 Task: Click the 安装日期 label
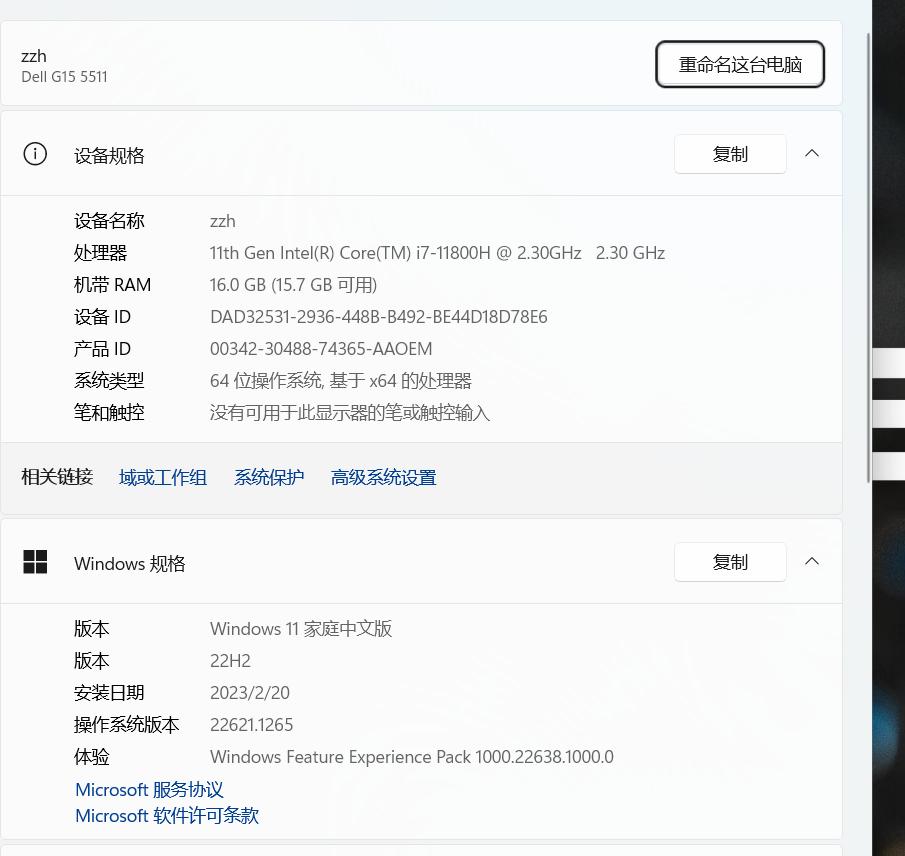(x=109, y=693)
